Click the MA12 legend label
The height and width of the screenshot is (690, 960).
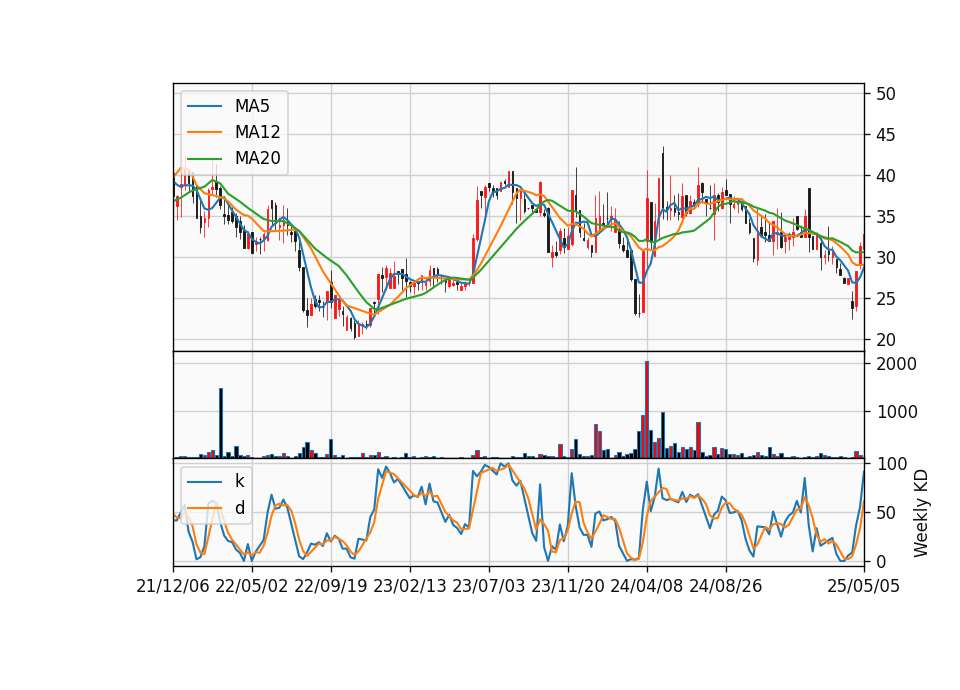point(257,132)
